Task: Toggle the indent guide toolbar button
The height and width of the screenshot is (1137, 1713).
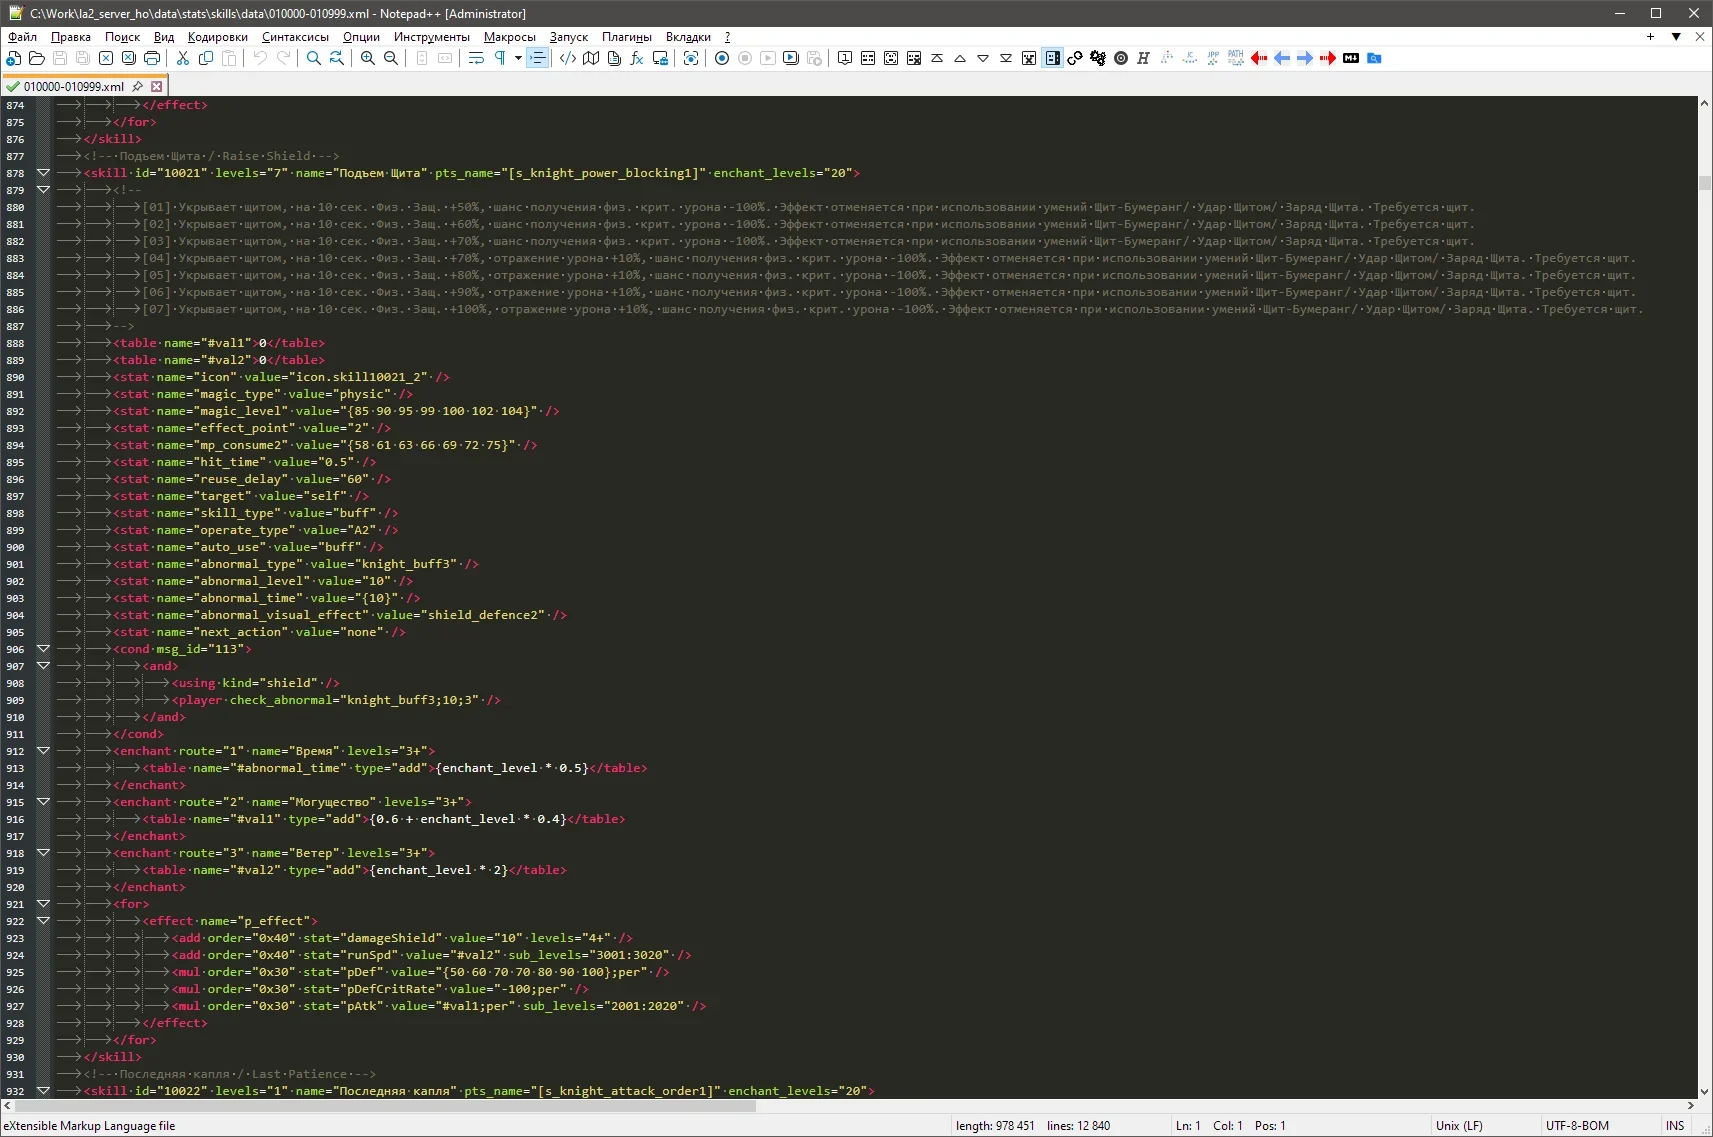Action: click(x=538, y=58)
